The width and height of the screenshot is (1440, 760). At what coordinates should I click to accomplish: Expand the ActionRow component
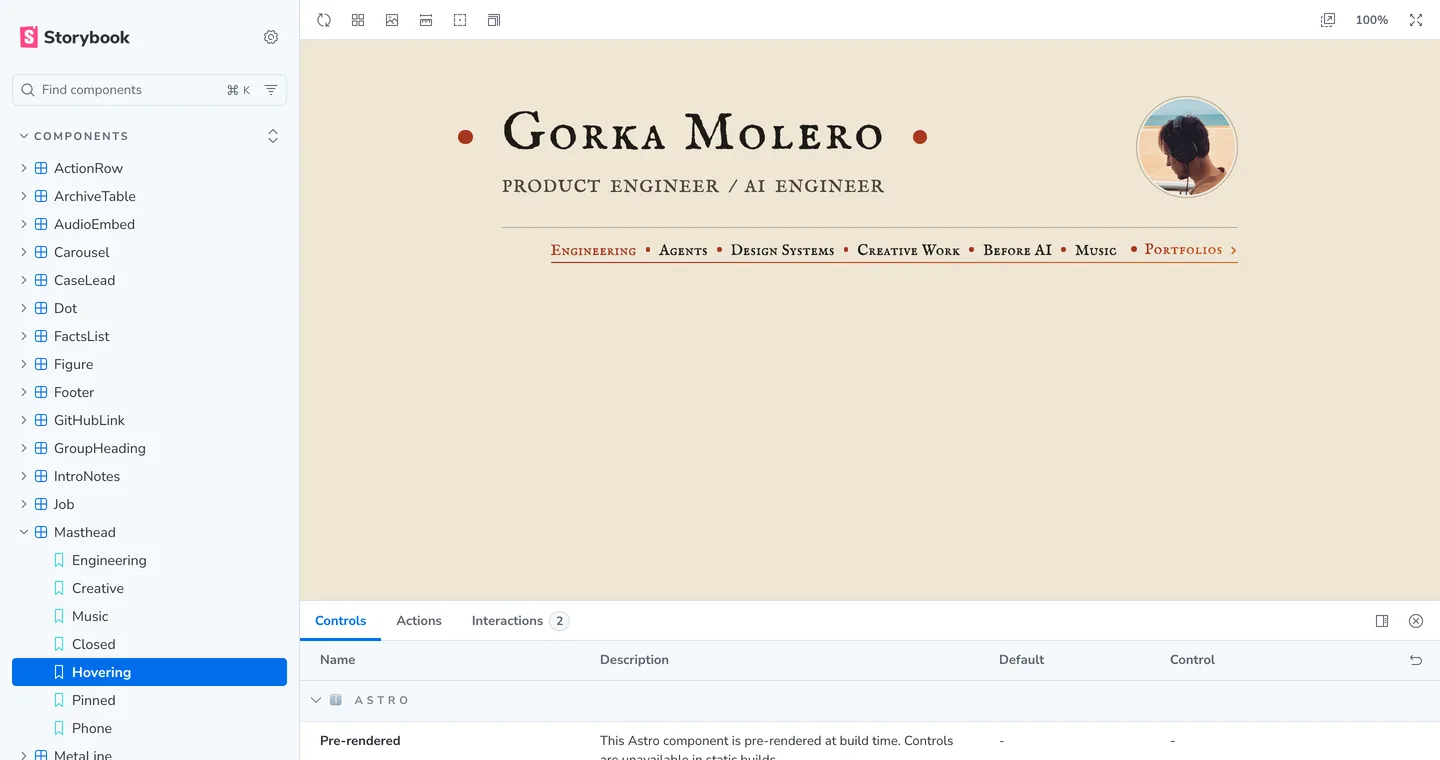(x=88, y=168)
